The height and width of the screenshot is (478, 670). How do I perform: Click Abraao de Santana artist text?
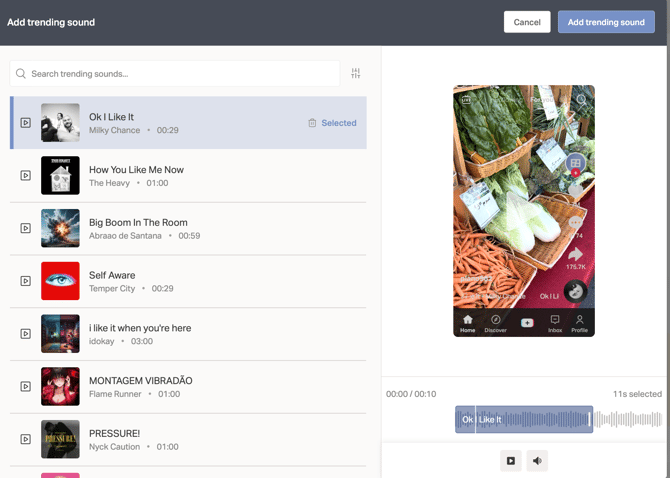pyautogui.click(x=125, y=236)
